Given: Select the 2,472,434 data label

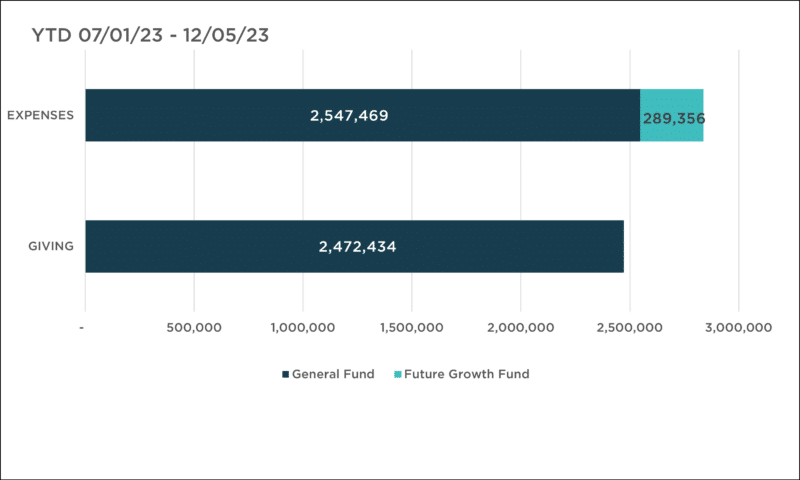Looking at the screenshot, I should [358, 247].
